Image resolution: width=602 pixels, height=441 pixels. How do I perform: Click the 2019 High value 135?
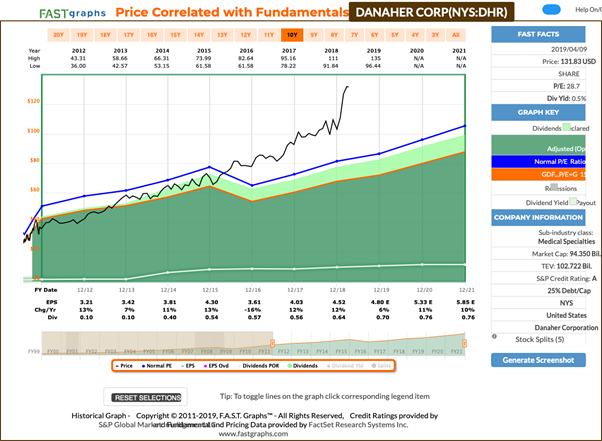(x=375, y=58)
